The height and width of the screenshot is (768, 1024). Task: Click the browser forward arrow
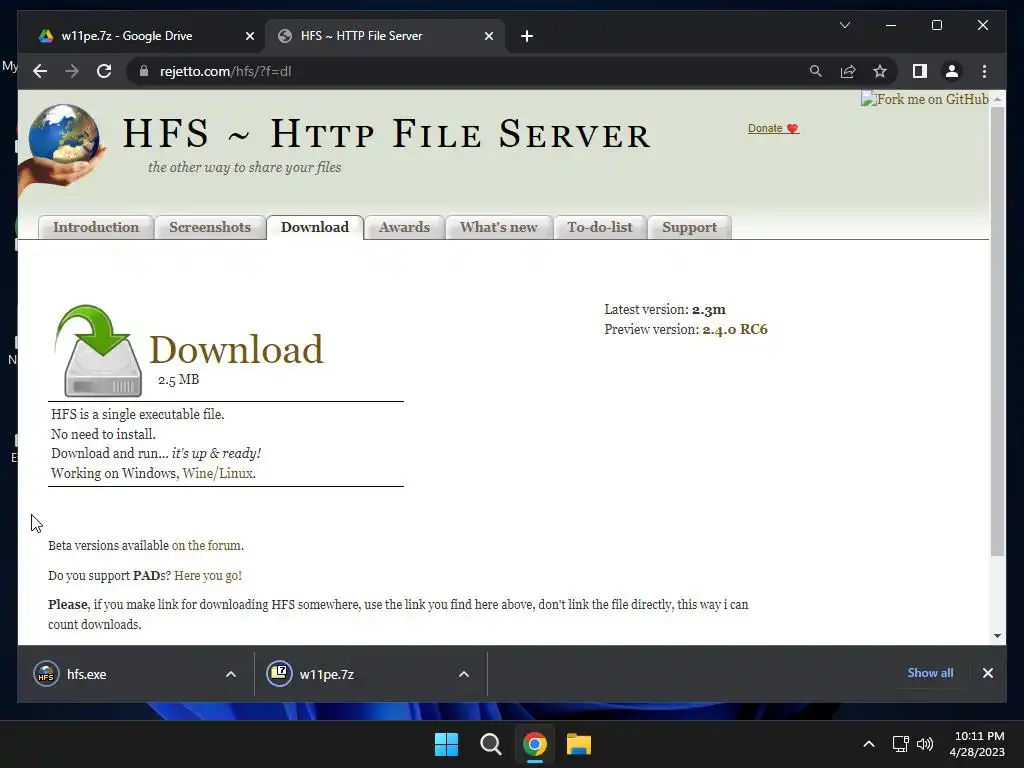[72, 71]
